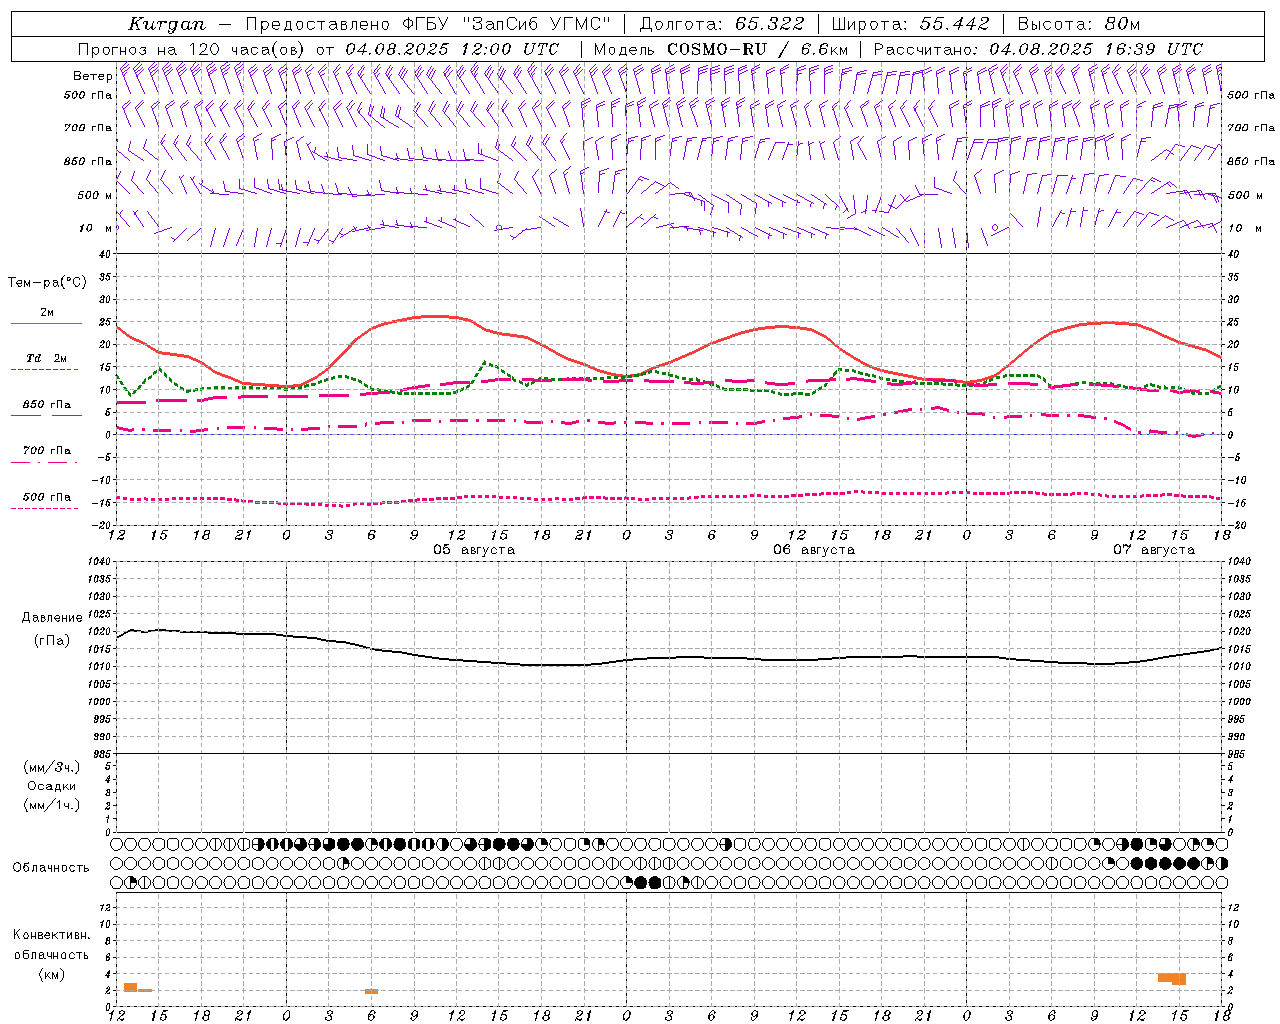Click the small orange convective bar on 05 августа
This screenshot has height=1024, width=1280.
(x=371, y=991)
